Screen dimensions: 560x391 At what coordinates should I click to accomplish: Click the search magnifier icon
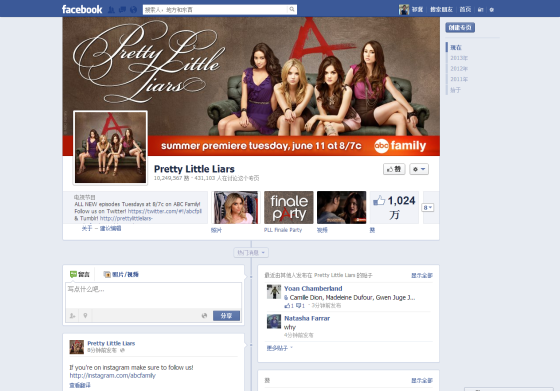(x=292, y=9)
